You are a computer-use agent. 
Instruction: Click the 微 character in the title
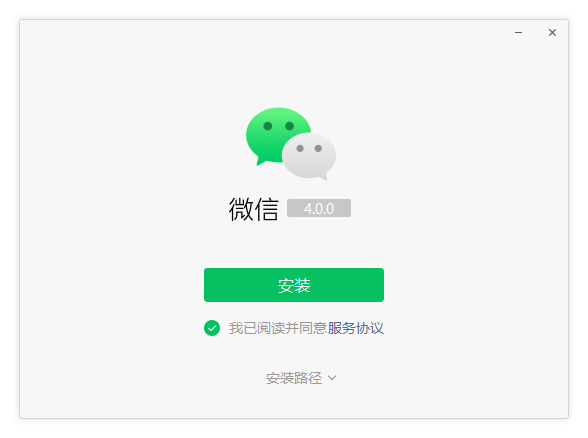[x=241, y=209]
